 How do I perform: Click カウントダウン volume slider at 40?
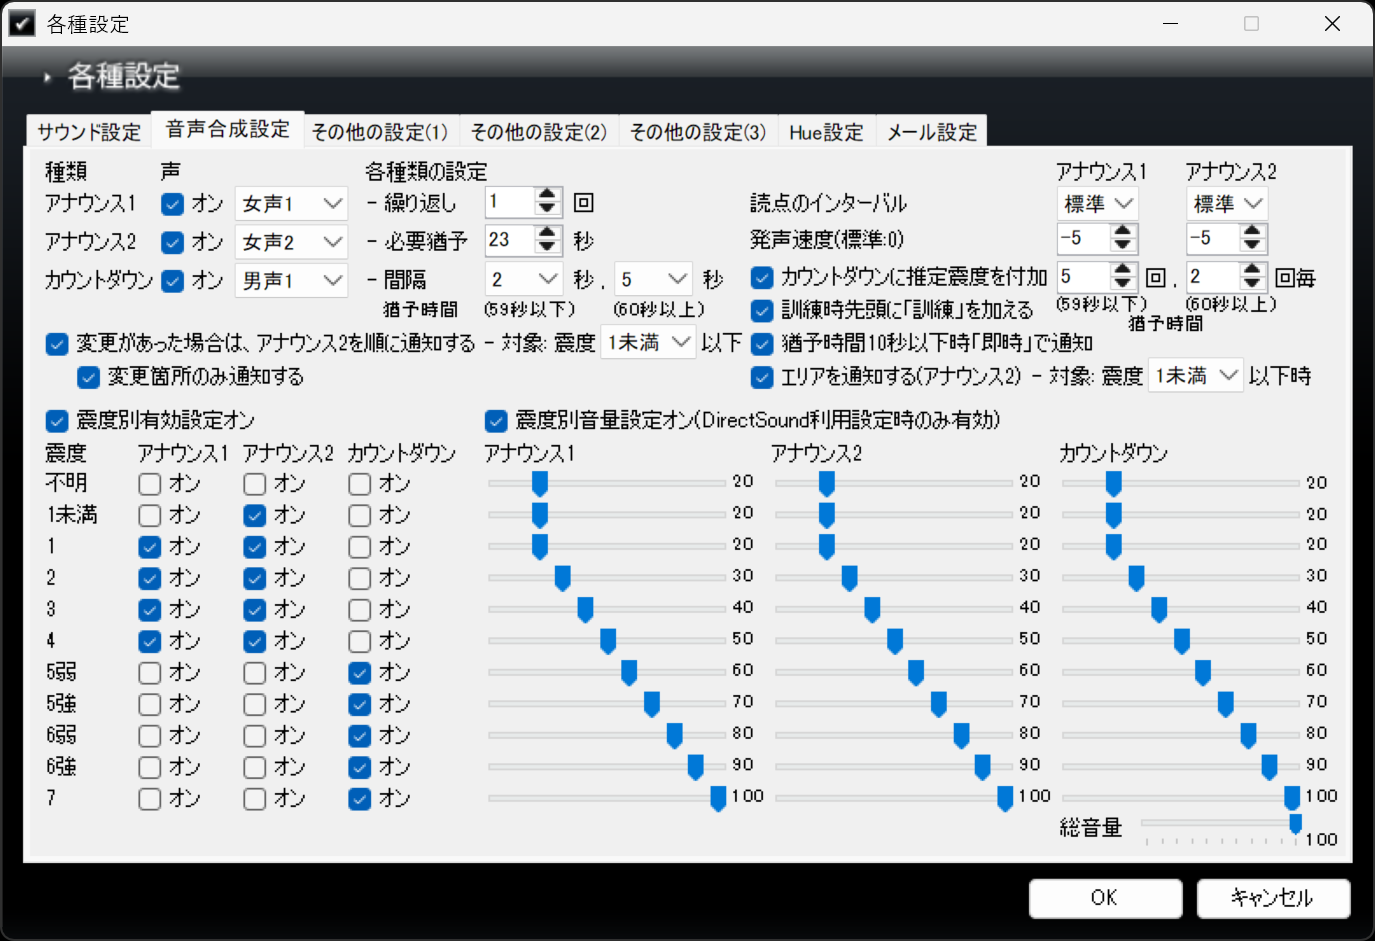click(1159, 609)
